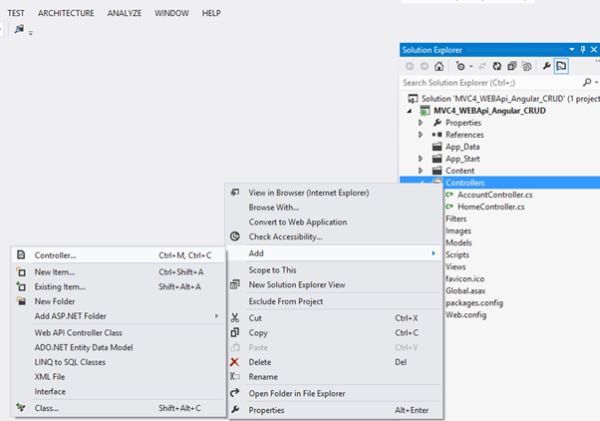
Task: Click the Collapse All icon in Solution Explorer
Action: (x=512, y=66)
